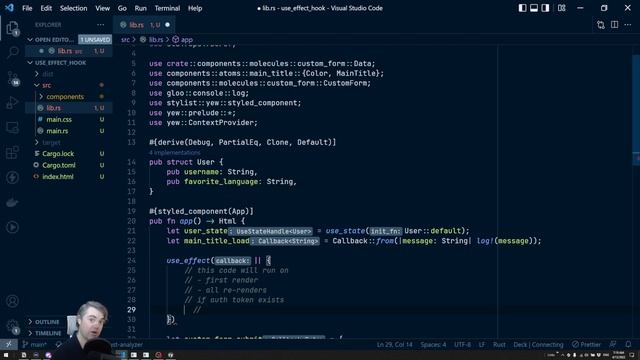The height and width of the screenshot is (360, 640).
Task: Split the editor right
Action: point(614,25)
